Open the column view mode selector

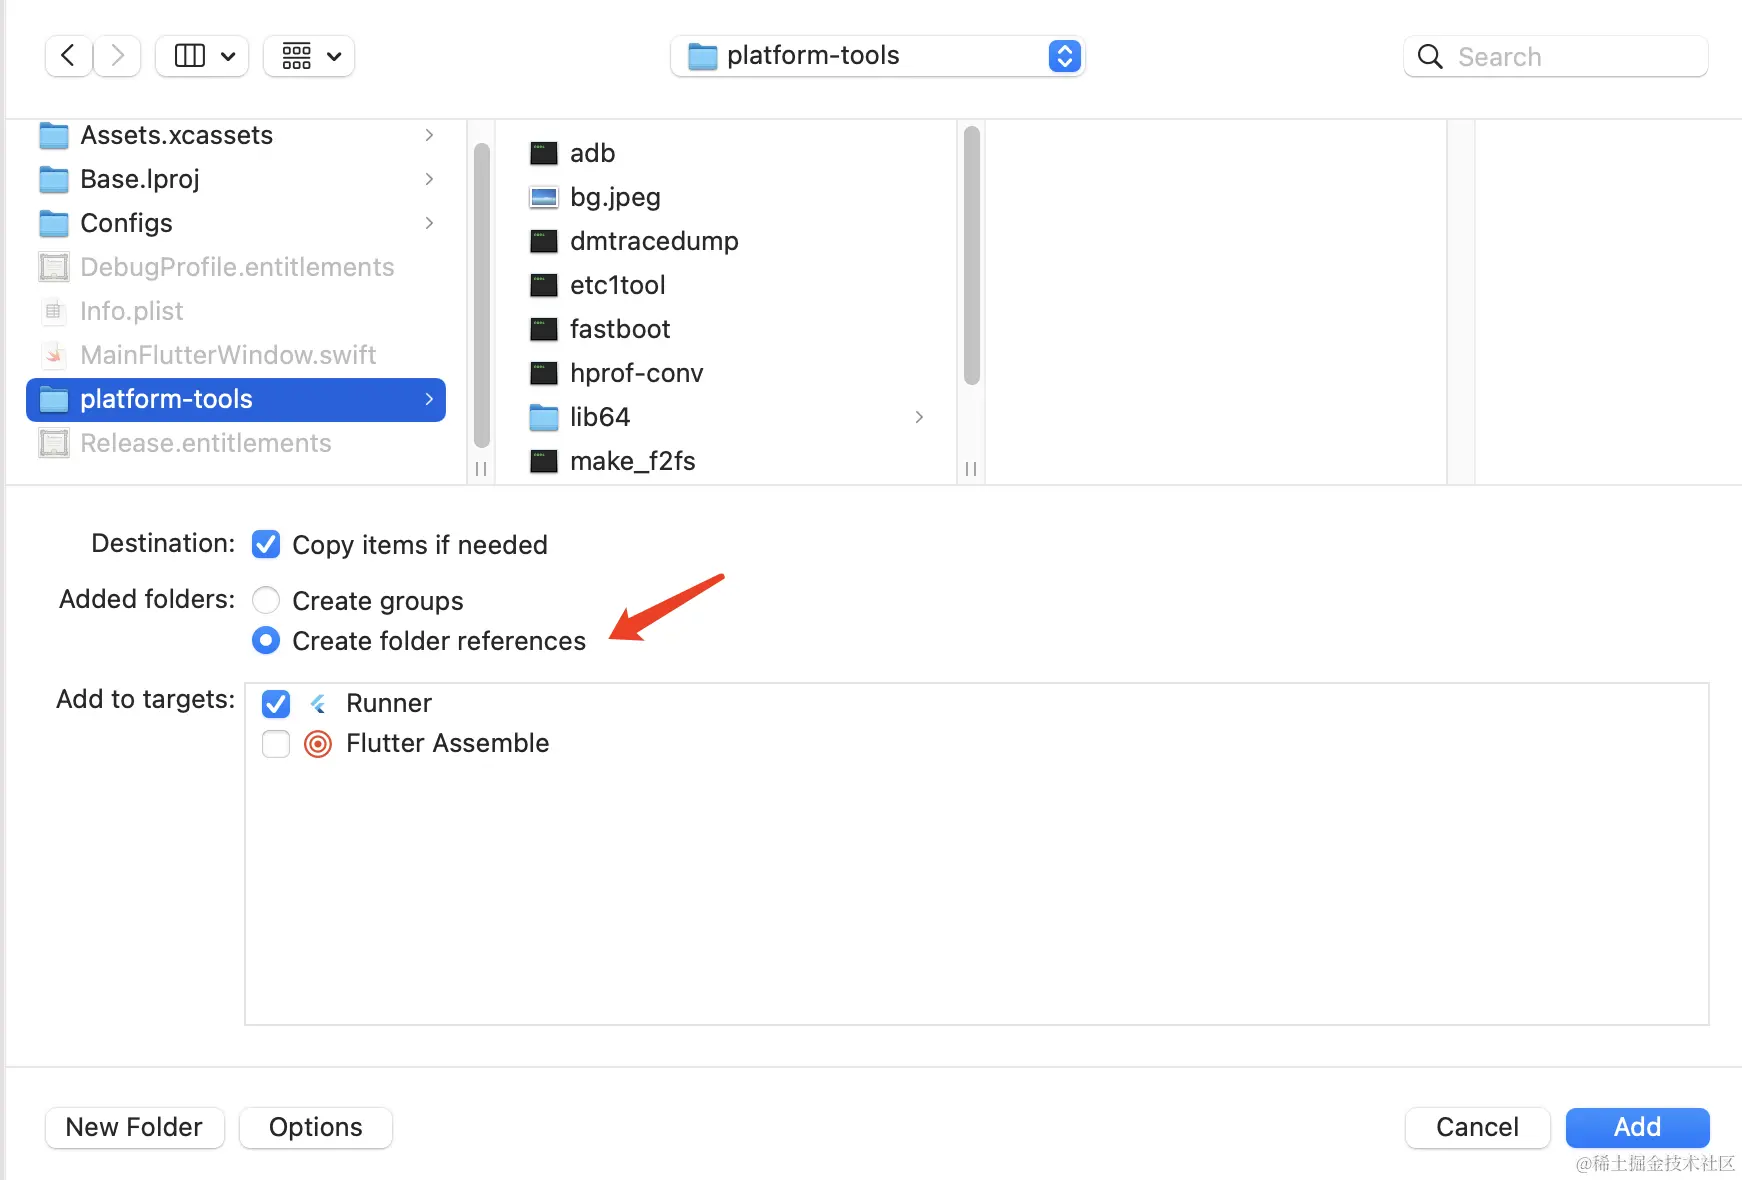click(x=203, y=56)
